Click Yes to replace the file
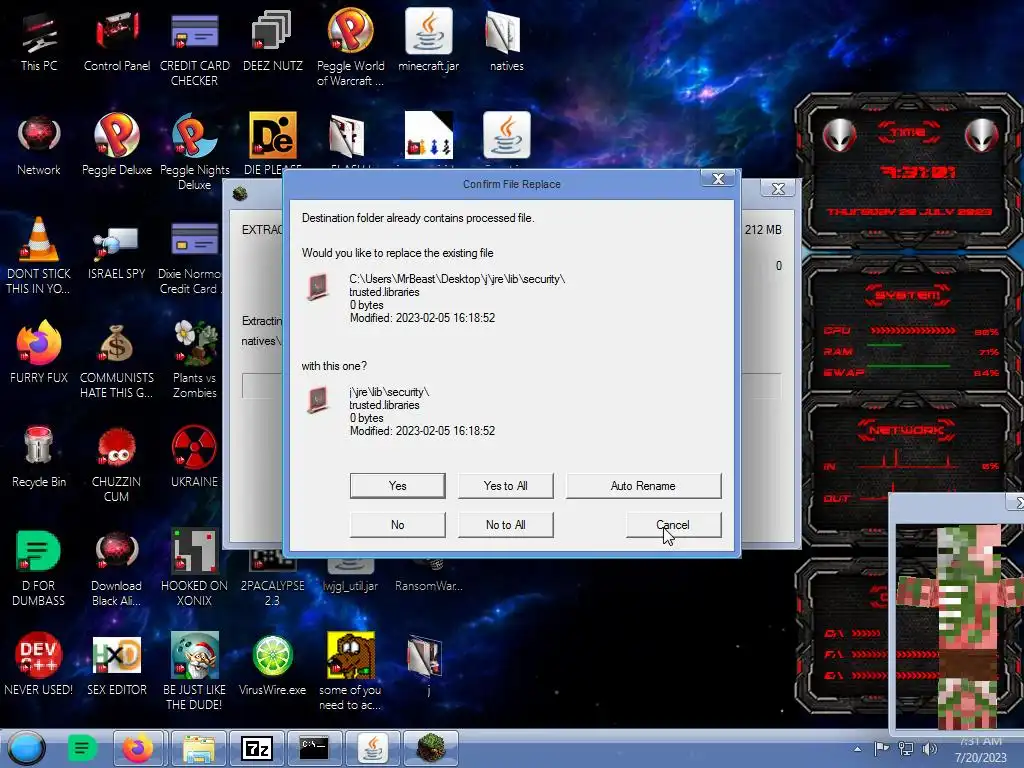Viewport: 1024px width, 768px height. [x=397, y=486]
